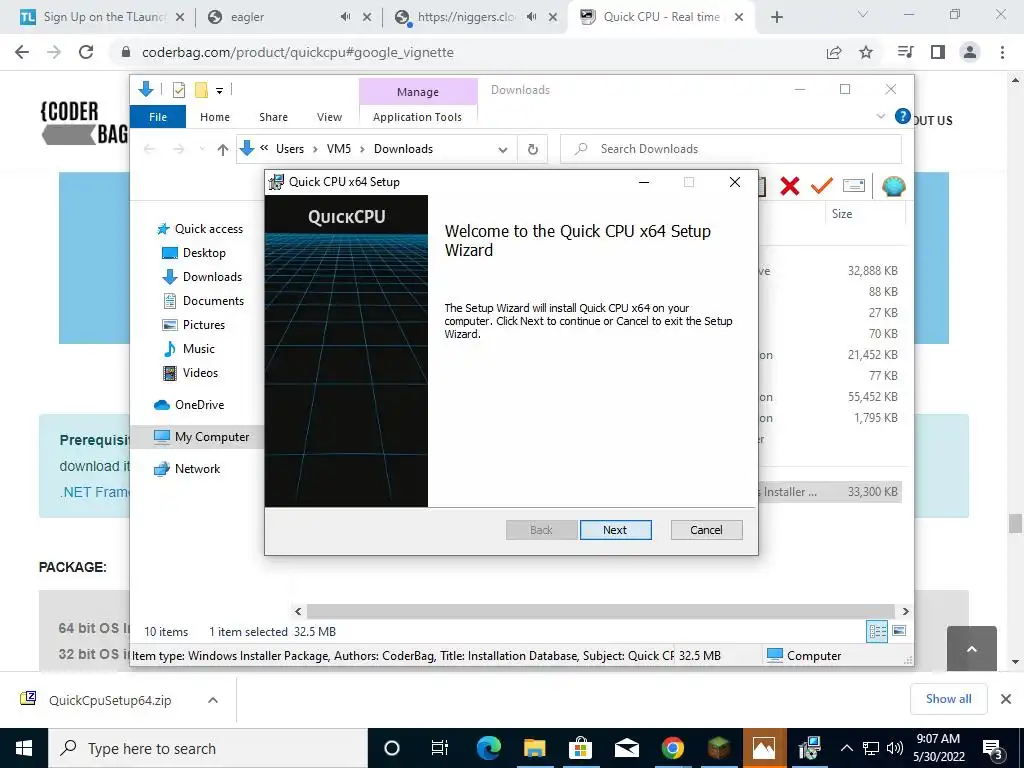Open Chrome profile icon

click(x=970, y=52)
